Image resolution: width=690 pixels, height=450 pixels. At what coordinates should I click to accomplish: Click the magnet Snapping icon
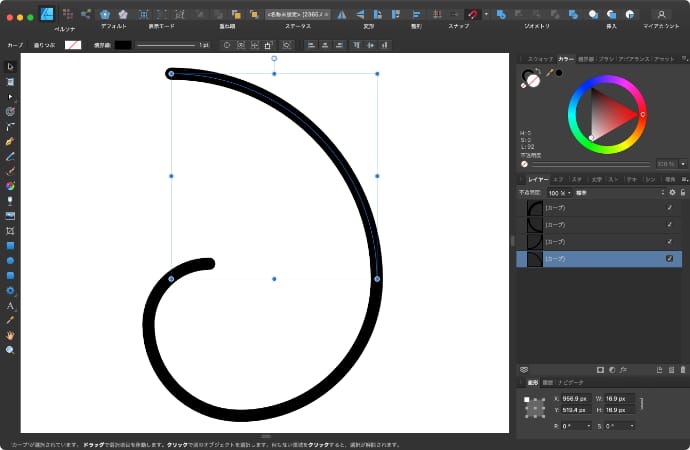(x=473, y=14)
